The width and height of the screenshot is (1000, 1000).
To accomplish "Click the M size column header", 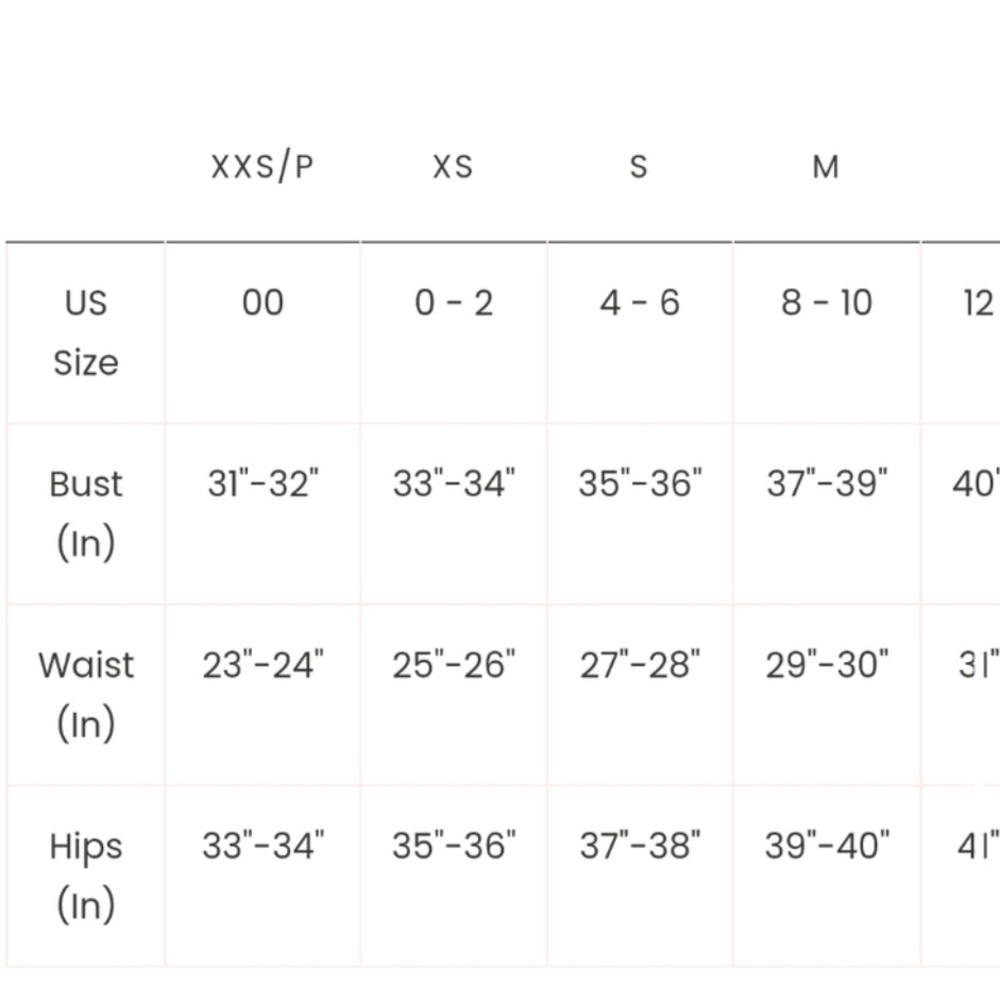I will tap(825, 167).
